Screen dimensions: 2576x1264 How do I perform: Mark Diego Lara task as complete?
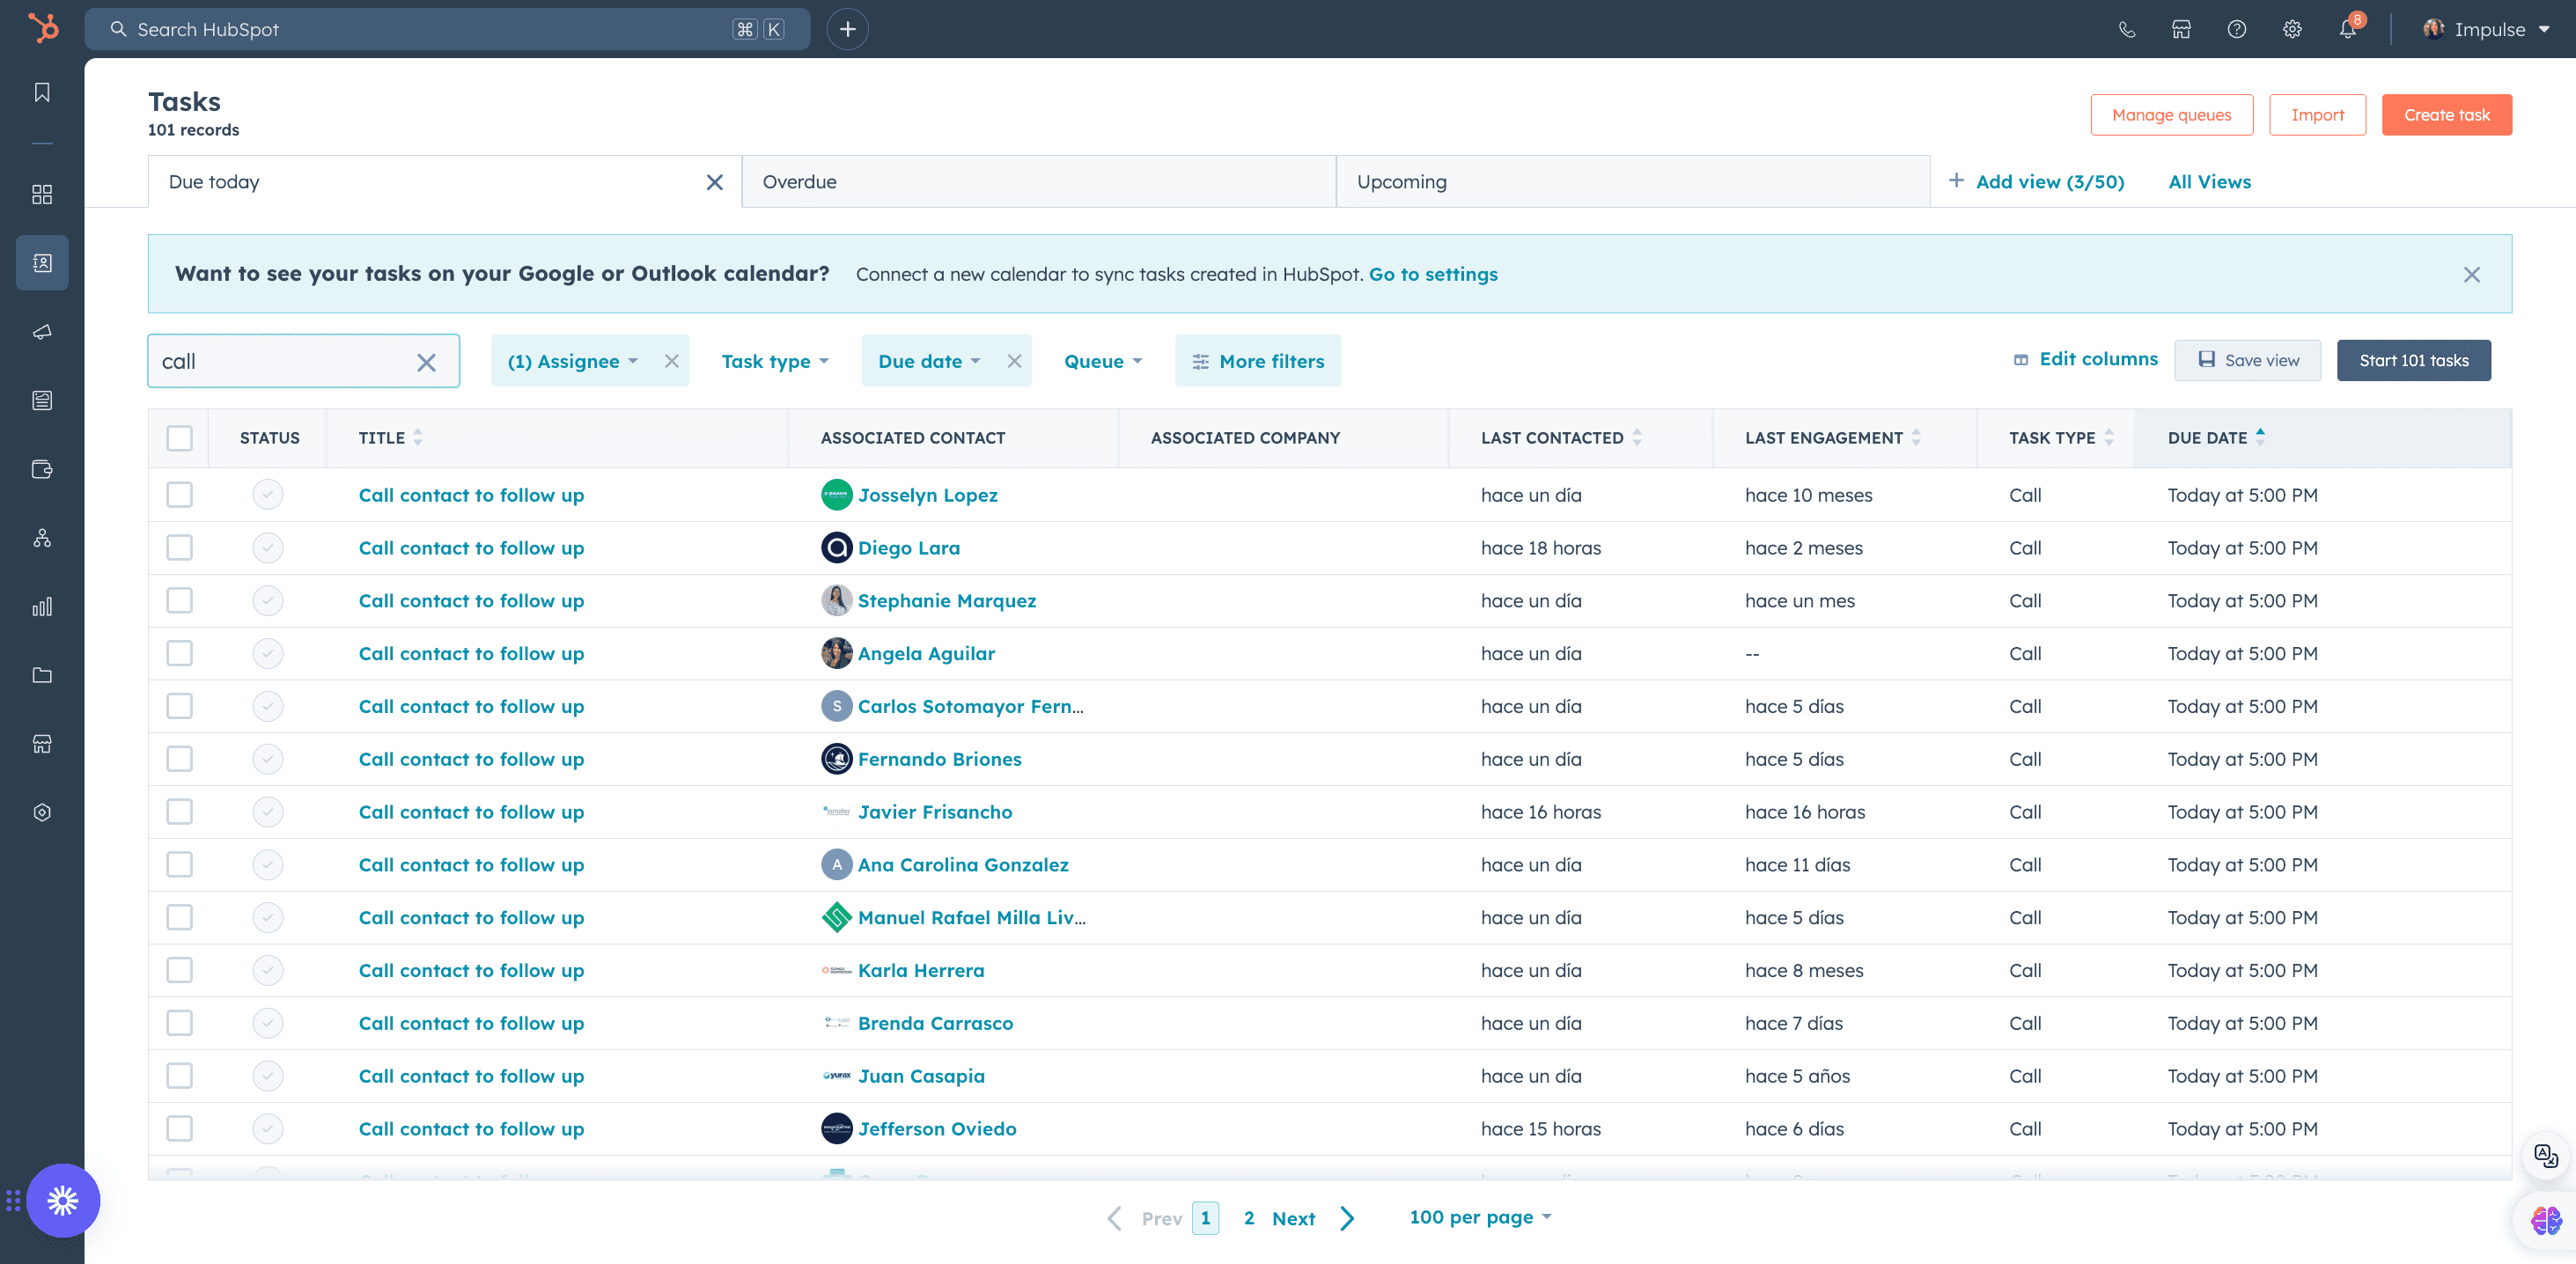click(267, 547)
